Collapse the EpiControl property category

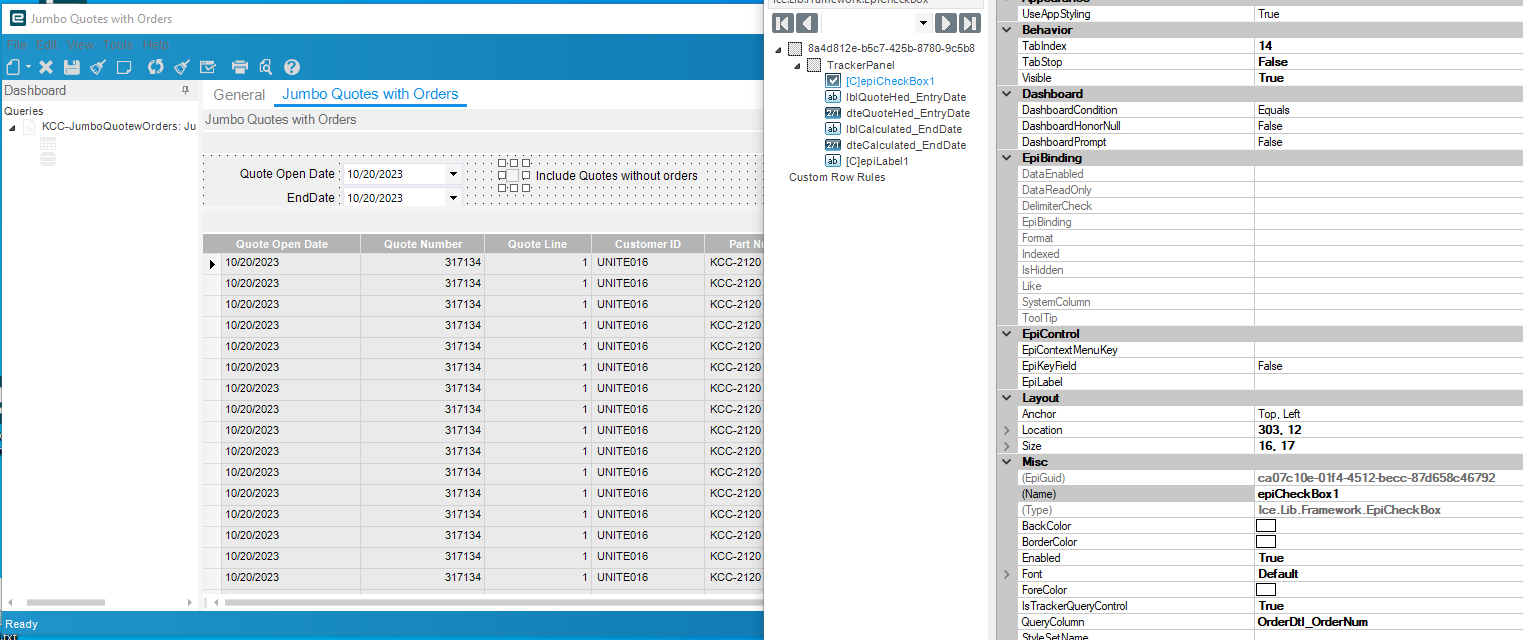coord(1006,334)
